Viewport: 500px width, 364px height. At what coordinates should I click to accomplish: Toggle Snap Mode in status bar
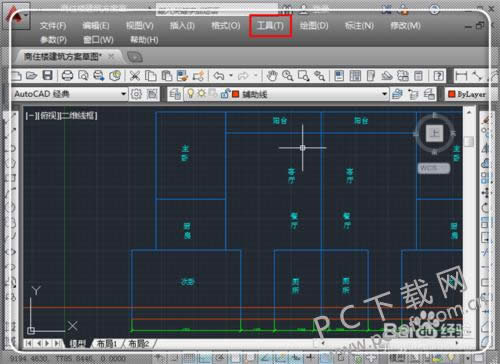(175, 358)
